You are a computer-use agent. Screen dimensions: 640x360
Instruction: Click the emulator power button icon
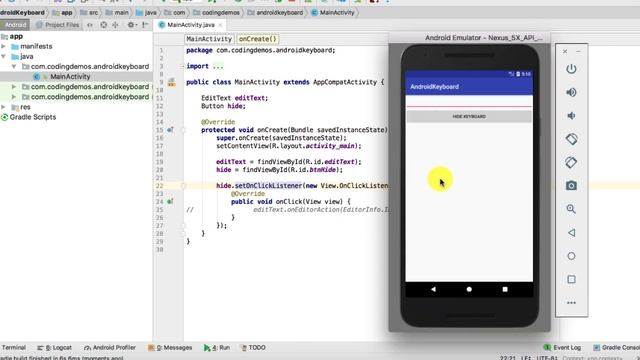(571, 69)
